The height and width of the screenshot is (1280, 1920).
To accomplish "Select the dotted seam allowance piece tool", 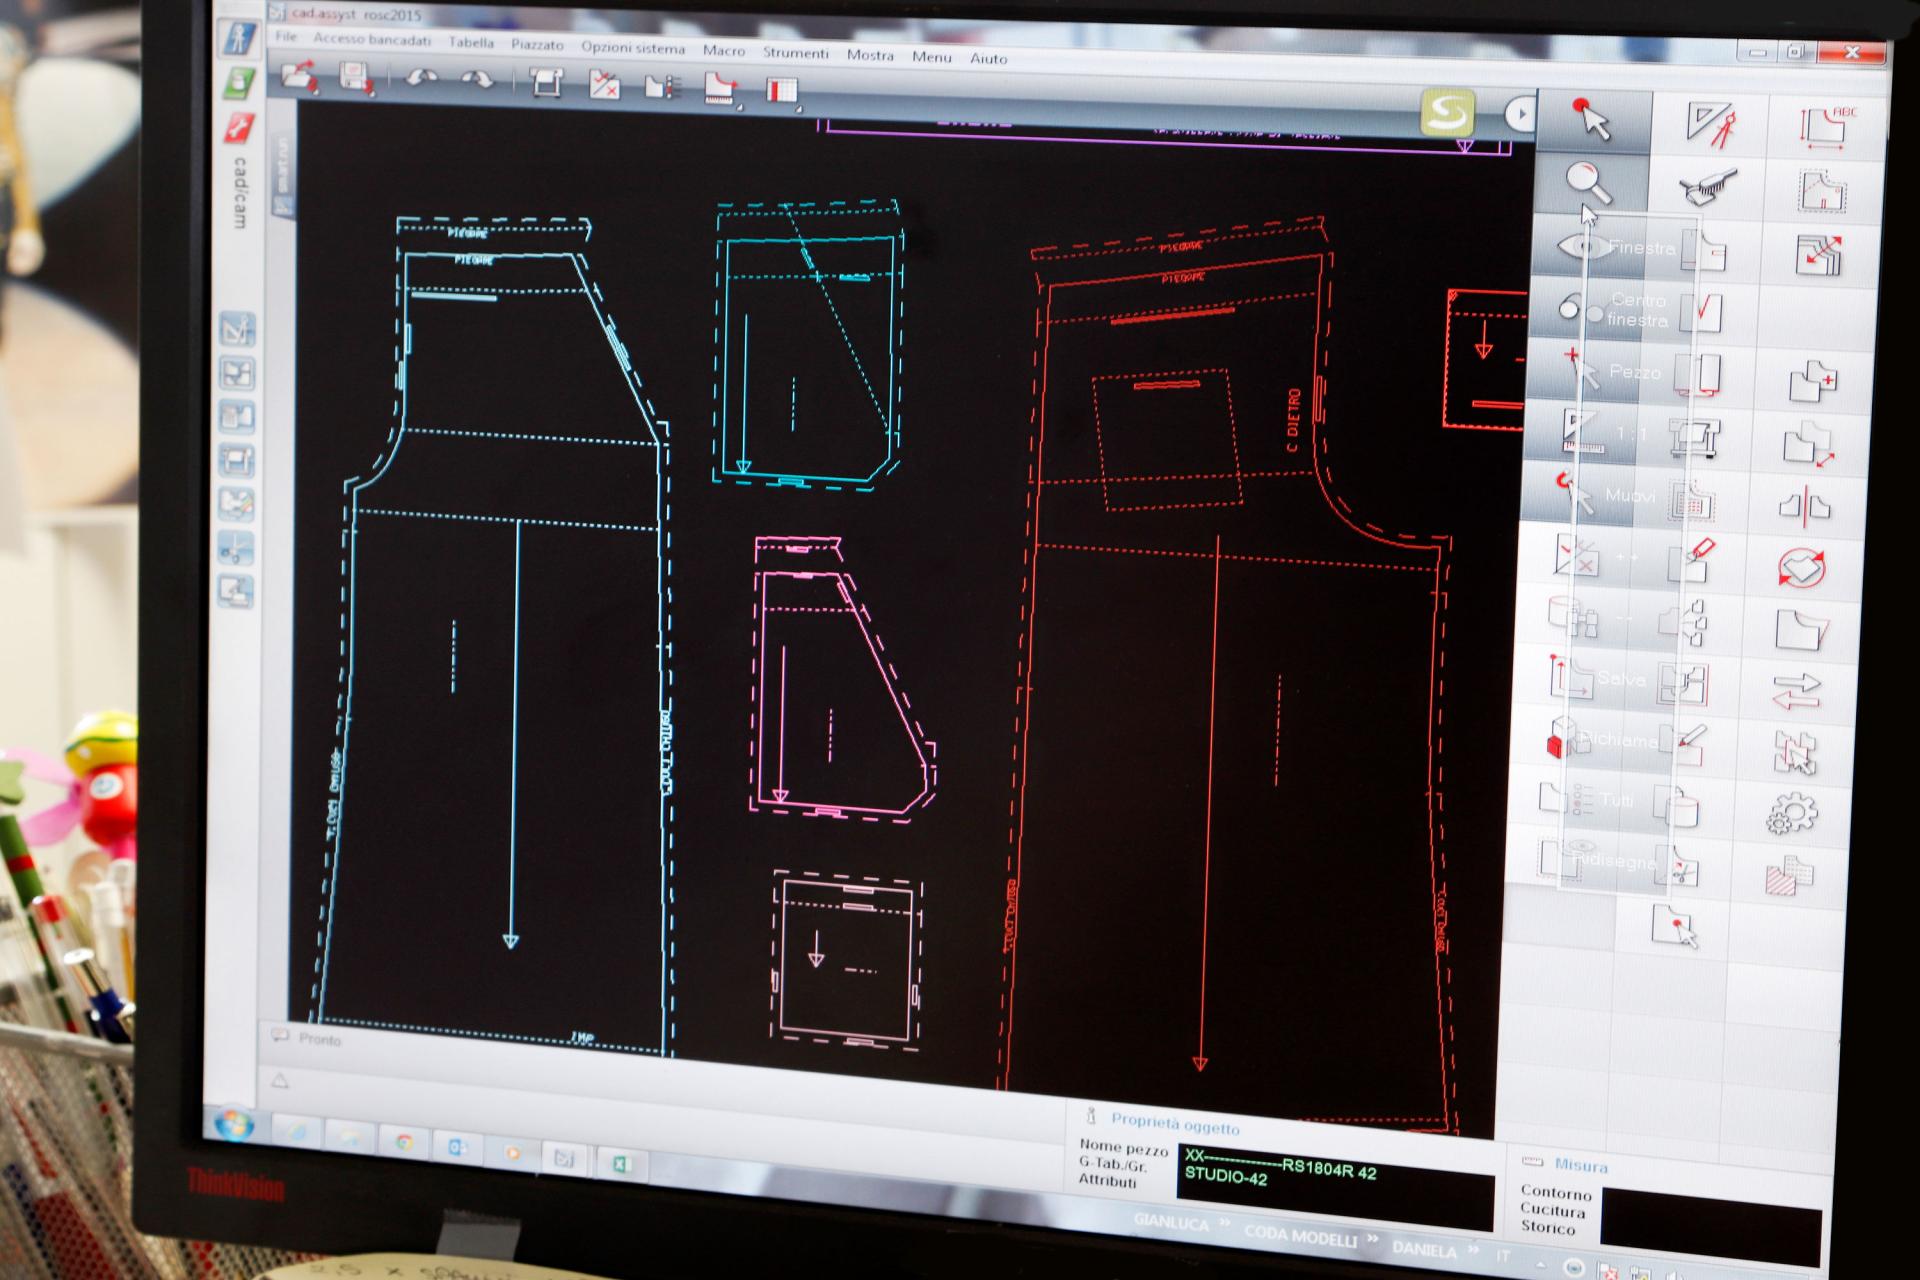I will point(1822,192).
